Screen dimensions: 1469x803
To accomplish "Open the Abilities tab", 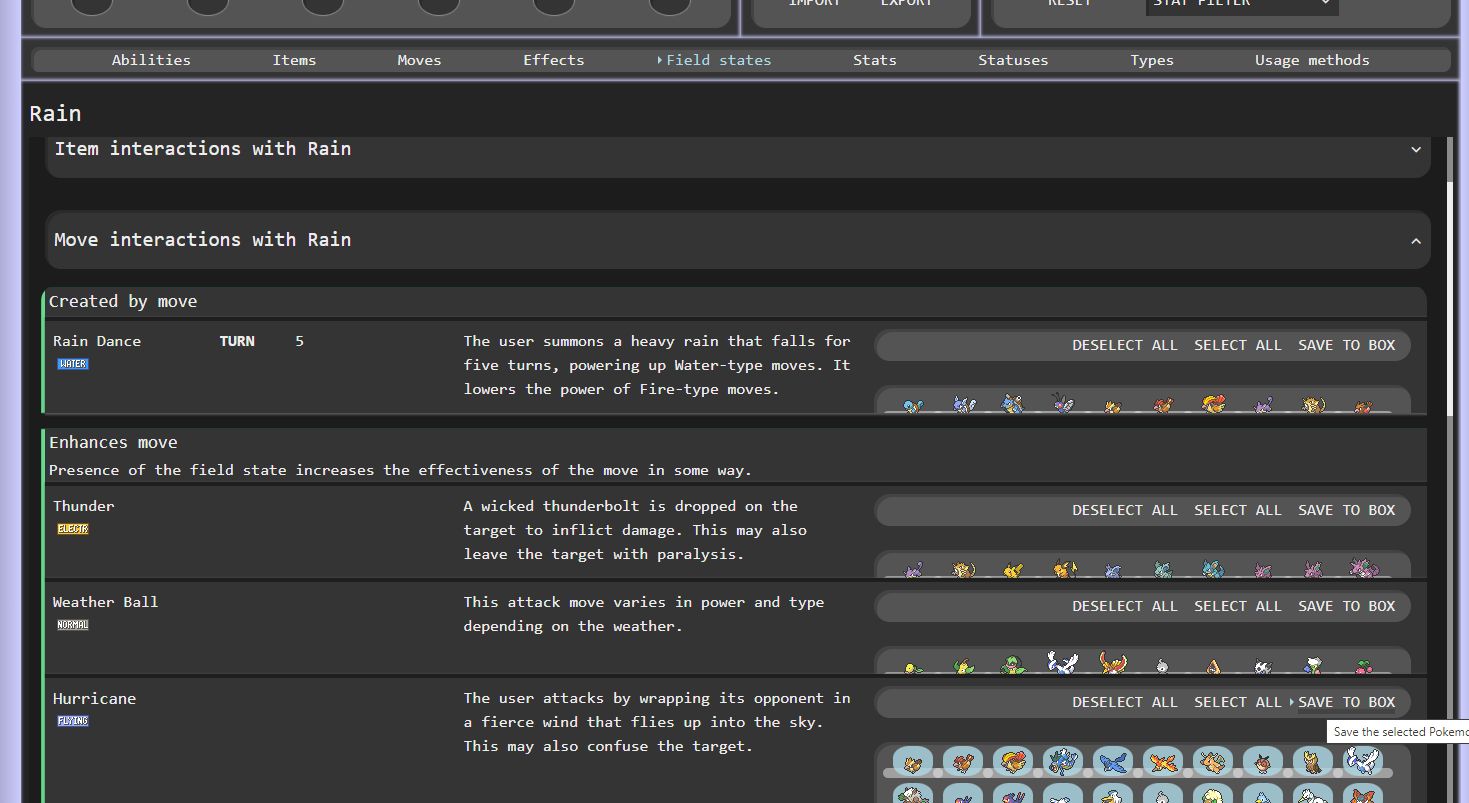I will [151, 60].
